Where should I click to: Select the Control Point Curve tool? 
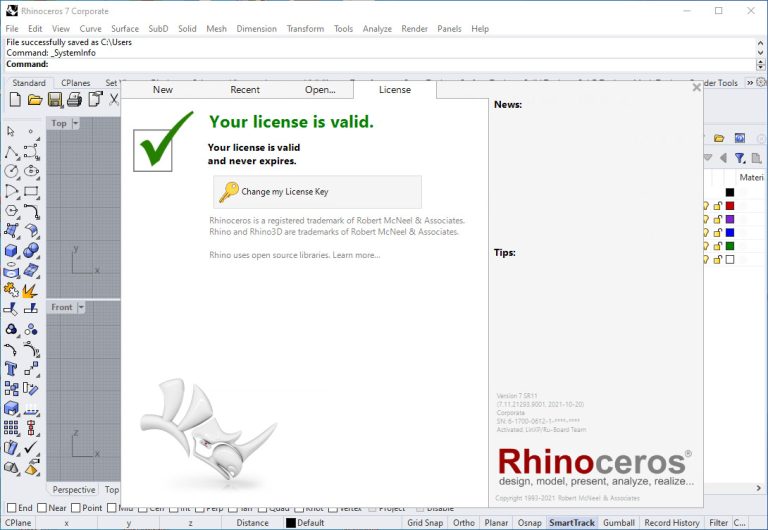tap(31, 152)
